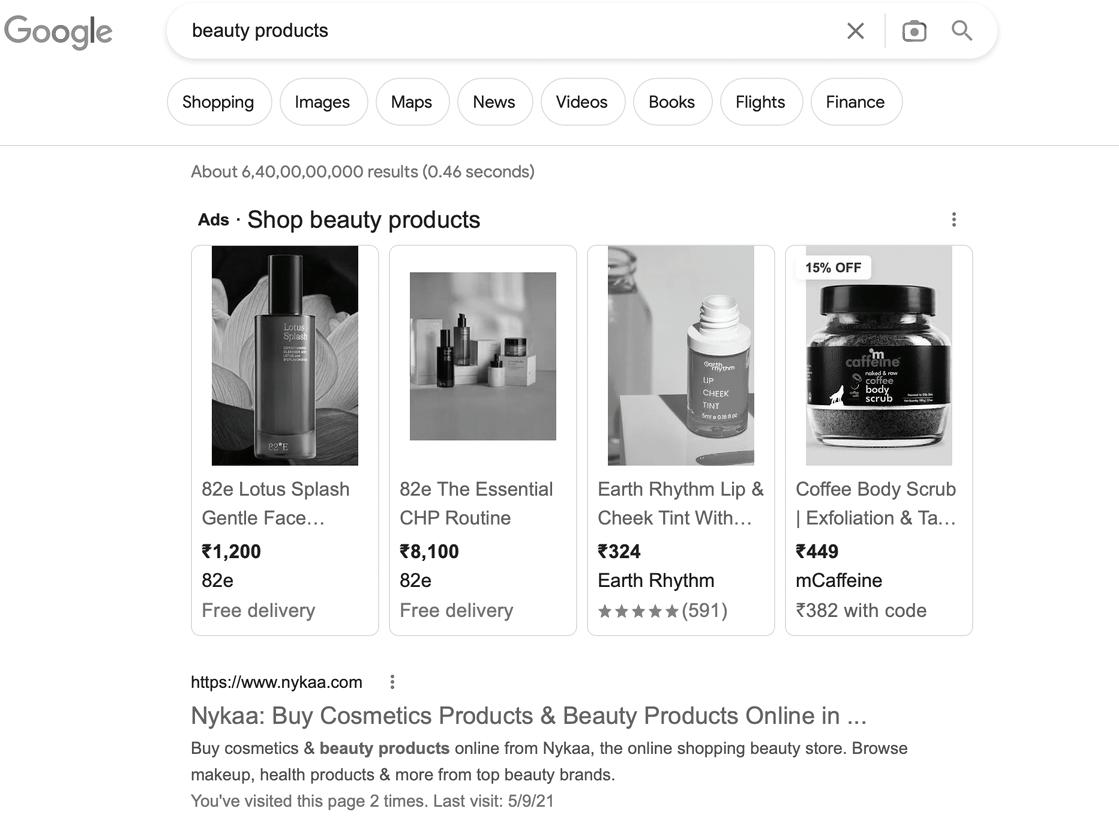Switch to the Images tab
Viewport: 1119px width, 832px height.
coord(322,102)
